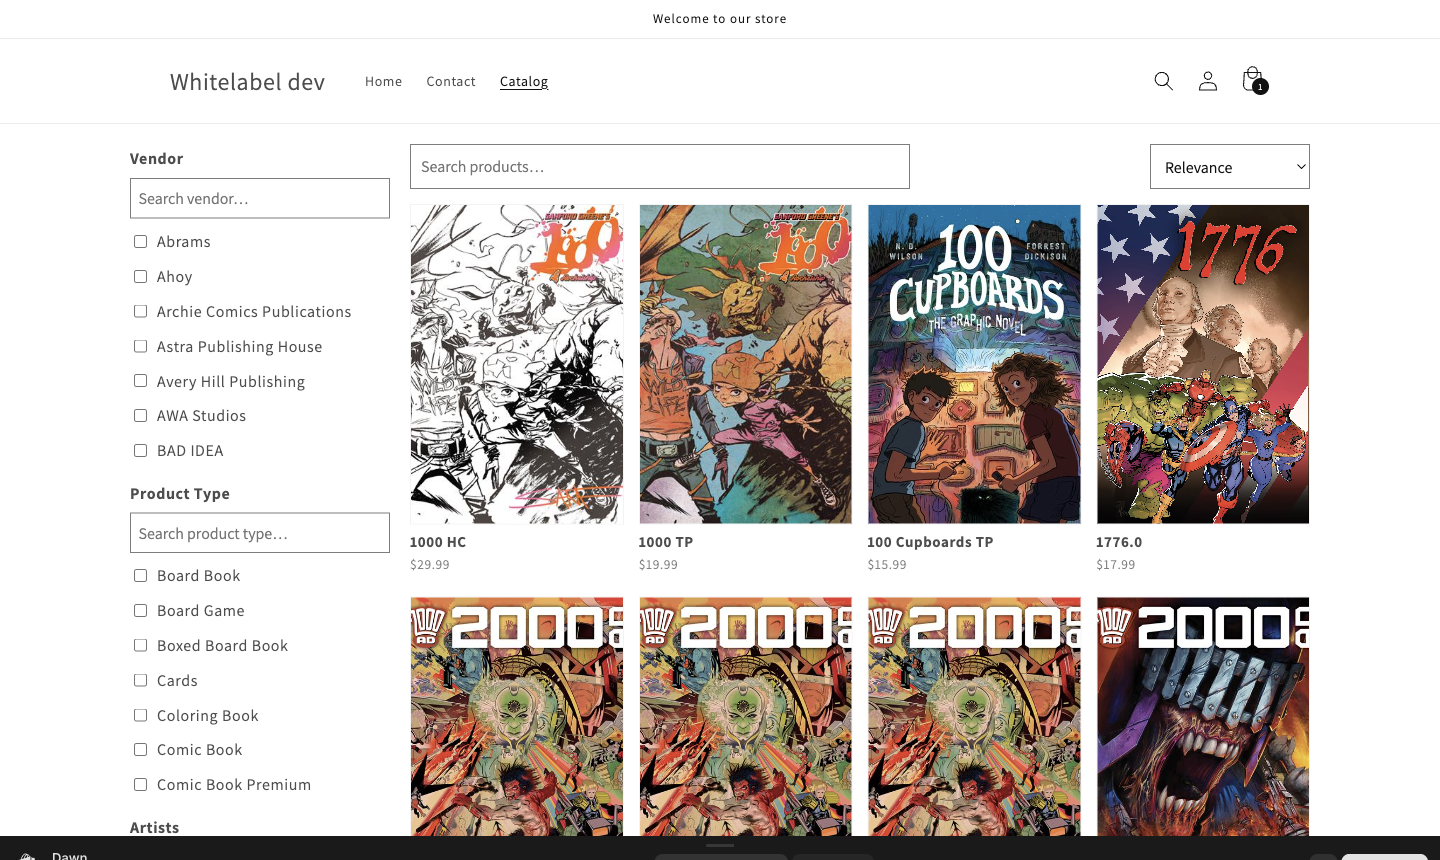Viewport: 1440px width, 860px height.
Task: Go to the Home menu item
Action: [383, 81]
